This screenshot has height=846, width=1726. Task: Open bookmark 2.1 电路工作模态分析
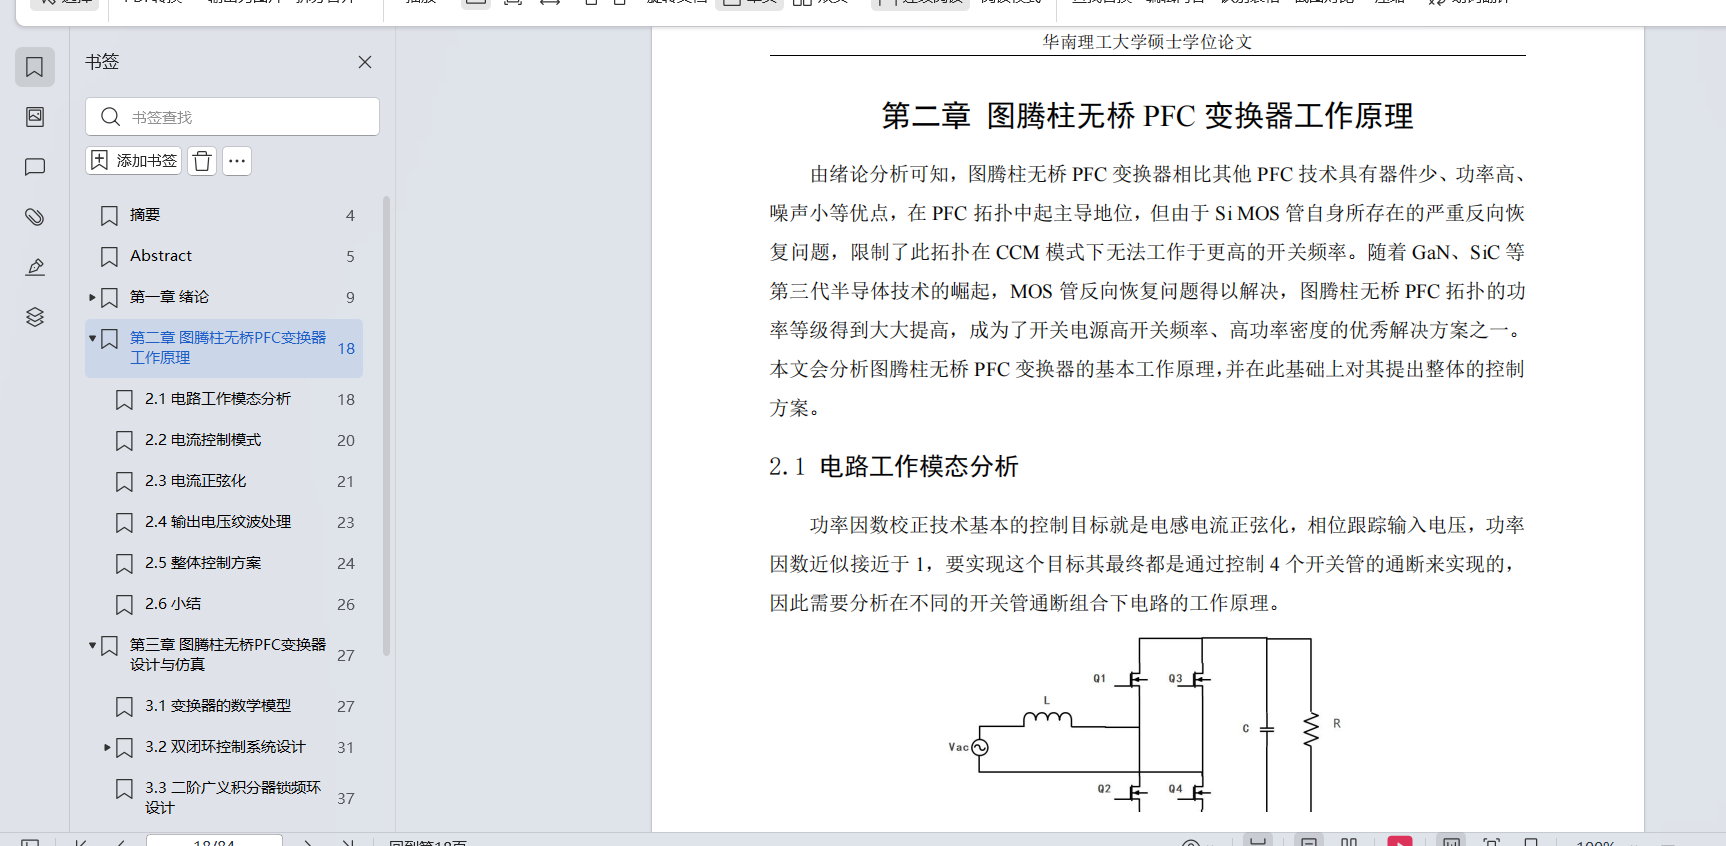click(x=218, y=399)
